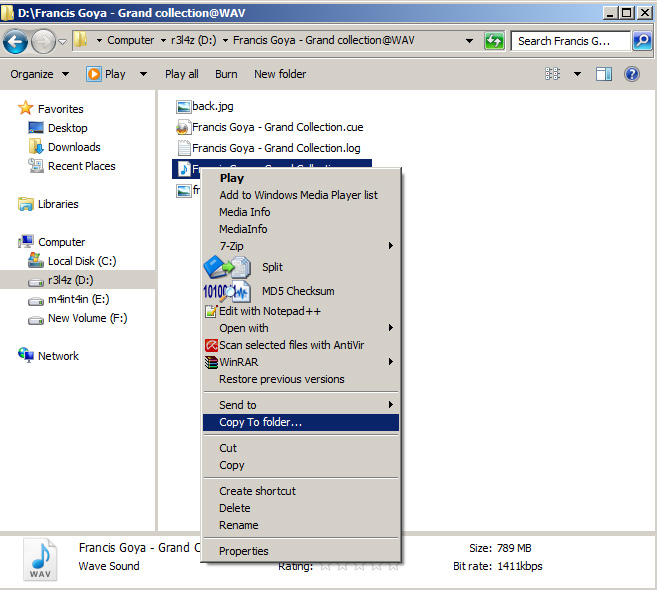Click the MD5 Checksum waveform icon
This screenshot has height=590, width=657.
coord(227,291)
